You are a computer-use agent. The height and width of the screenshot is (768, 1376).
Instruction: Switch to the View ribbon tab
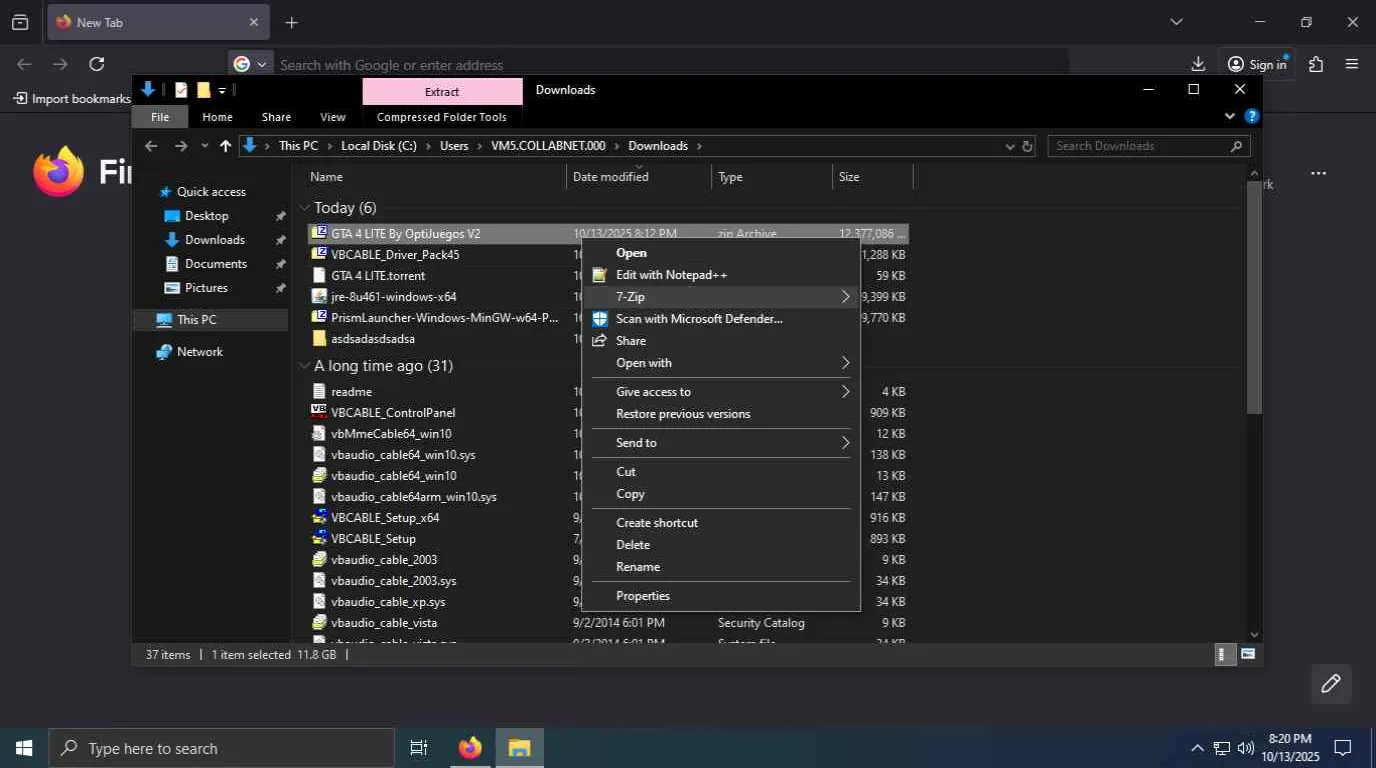(333, 117)
